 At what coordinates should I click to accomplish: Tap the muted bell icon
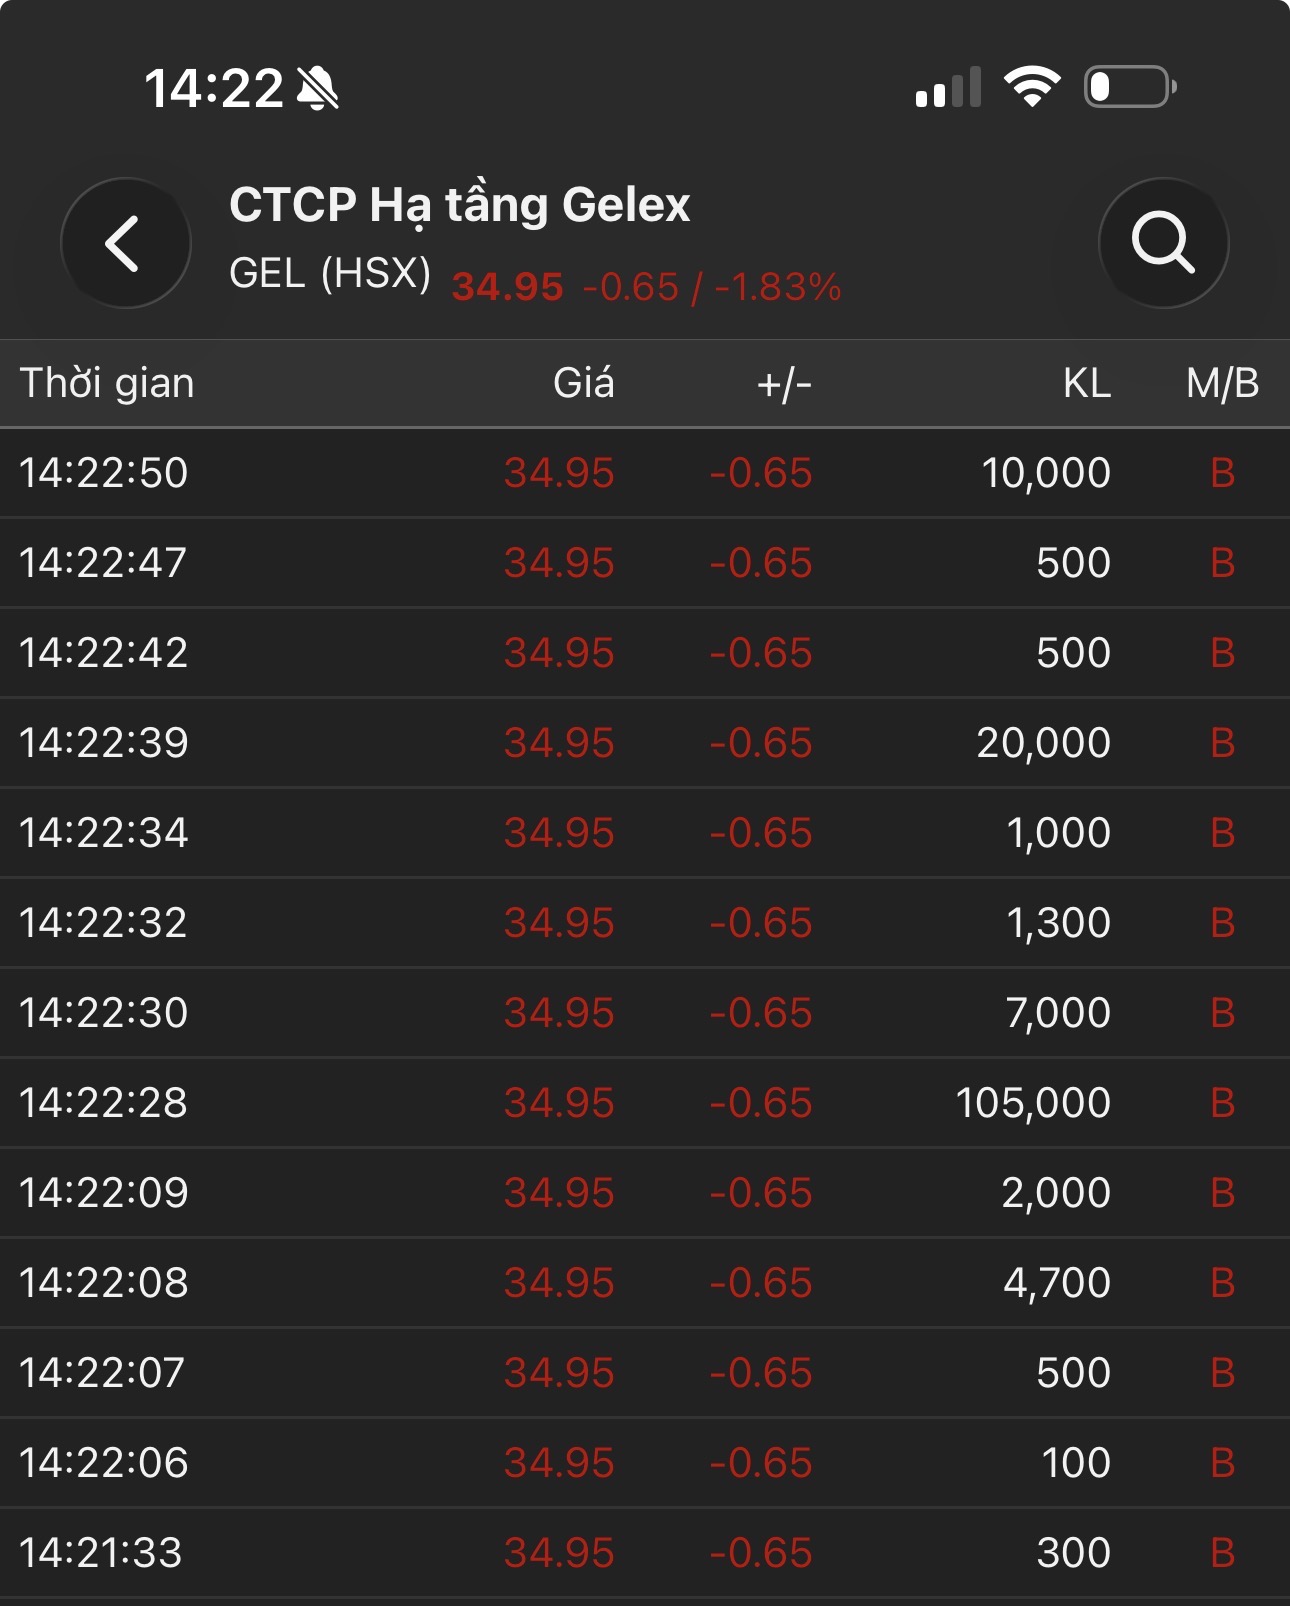(x=318, y=88)
